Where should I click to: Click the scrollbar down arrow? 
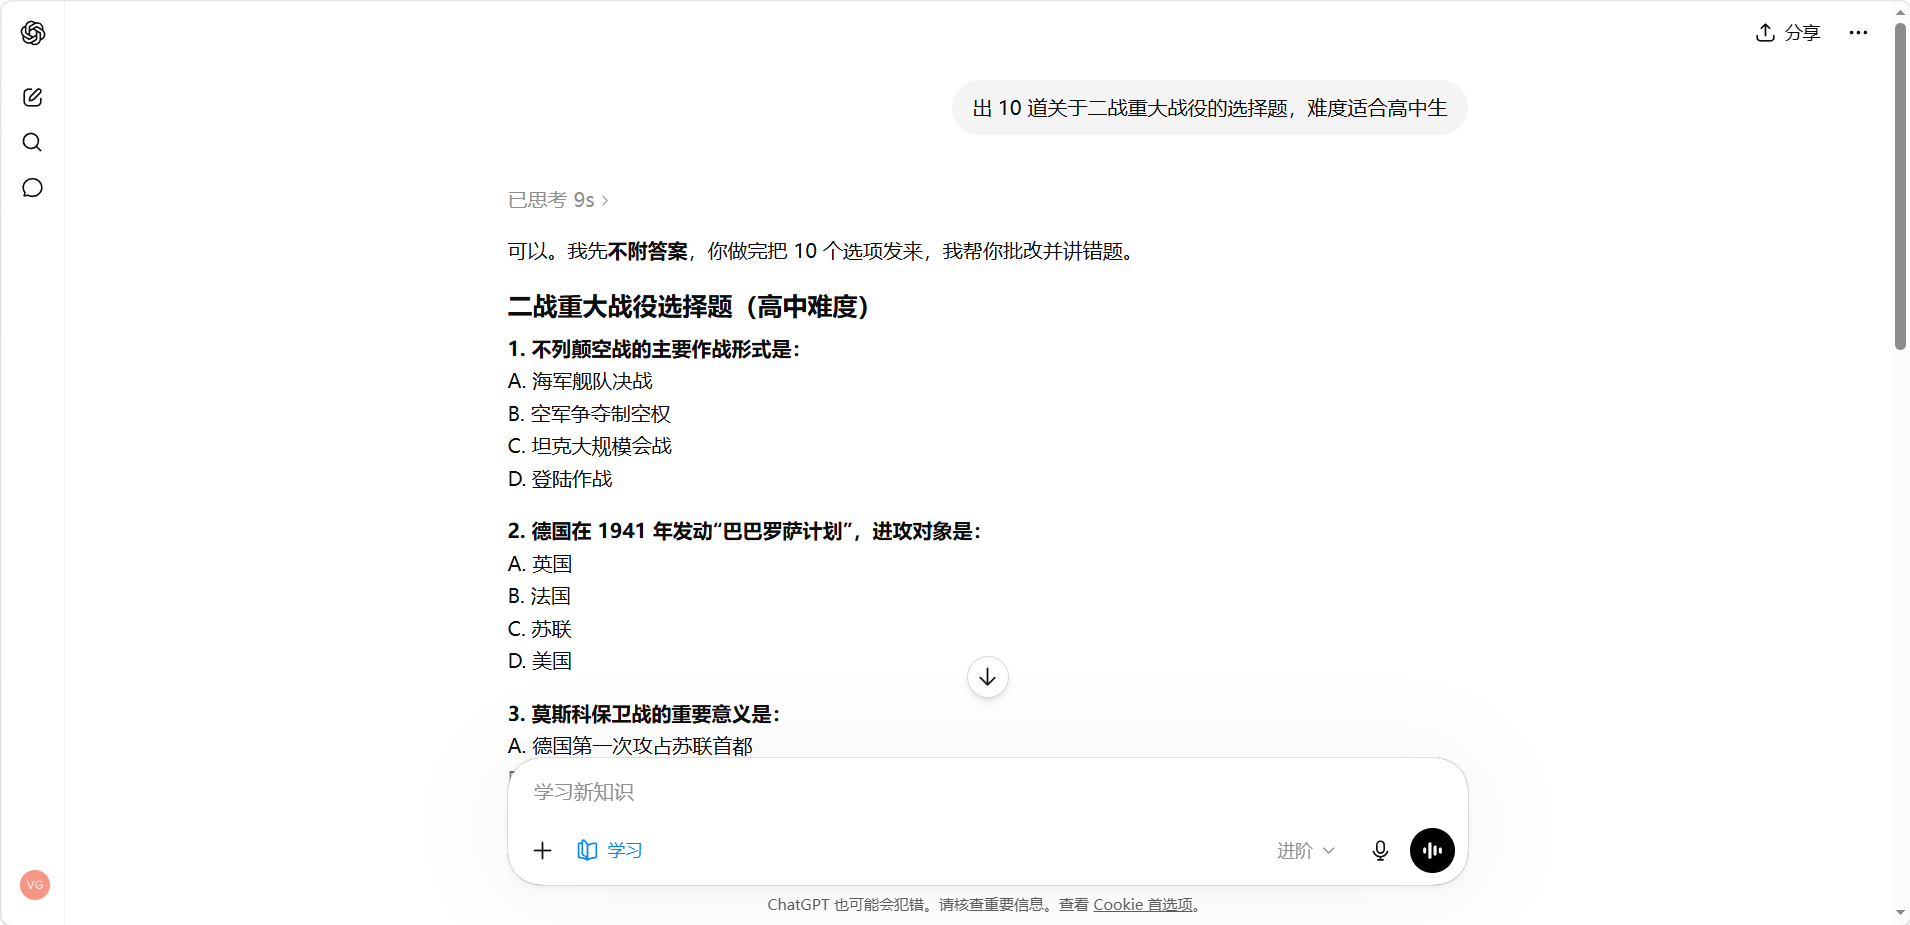pyautogui.click(x=1900, y=913)
